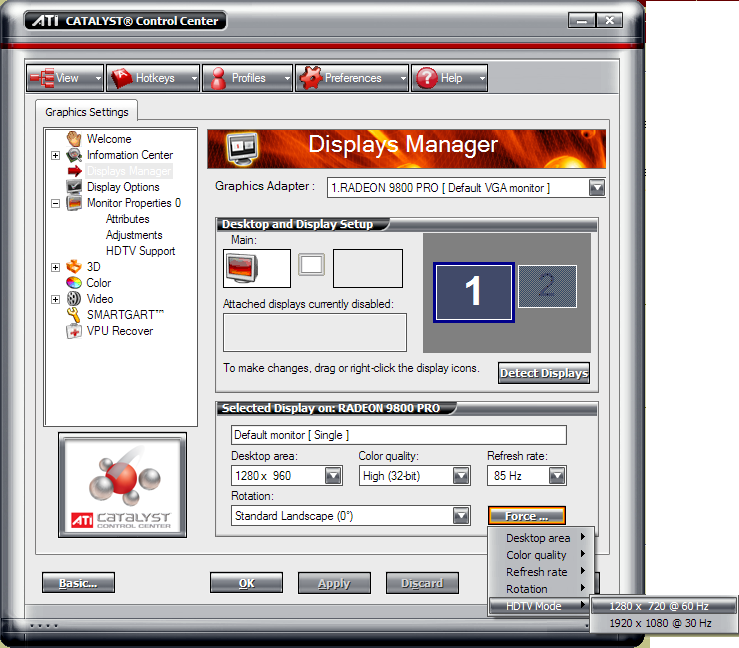Click the Preferences gear icon
This screenshot has width=739, height=648.
click(x=311, y=78)
